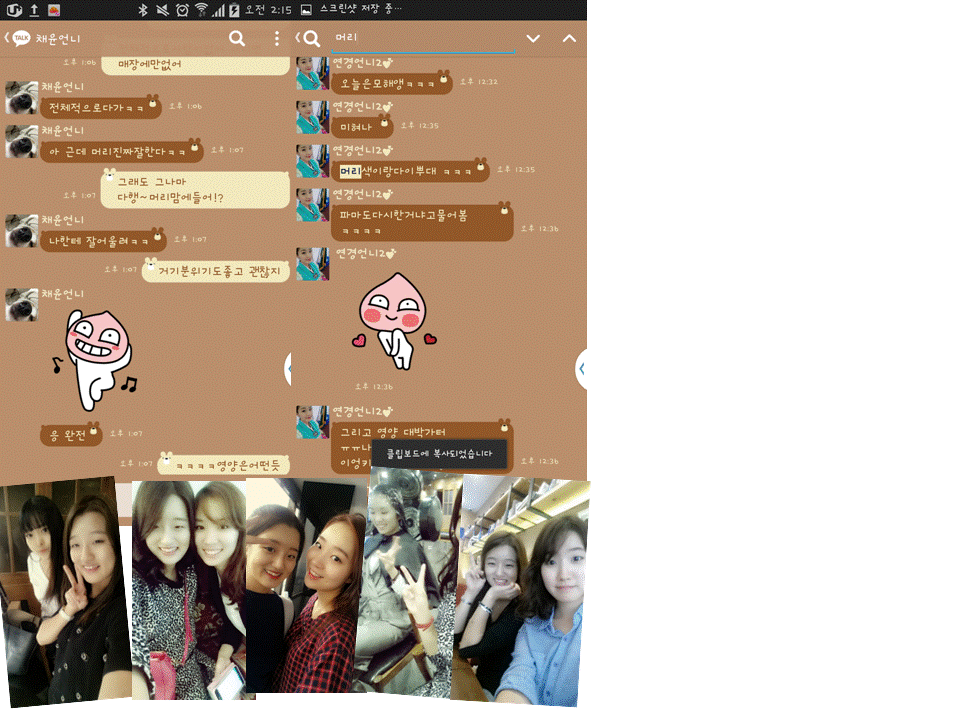
Task: Tap the peach emoticon with red hearts
Action: (394, 319)
